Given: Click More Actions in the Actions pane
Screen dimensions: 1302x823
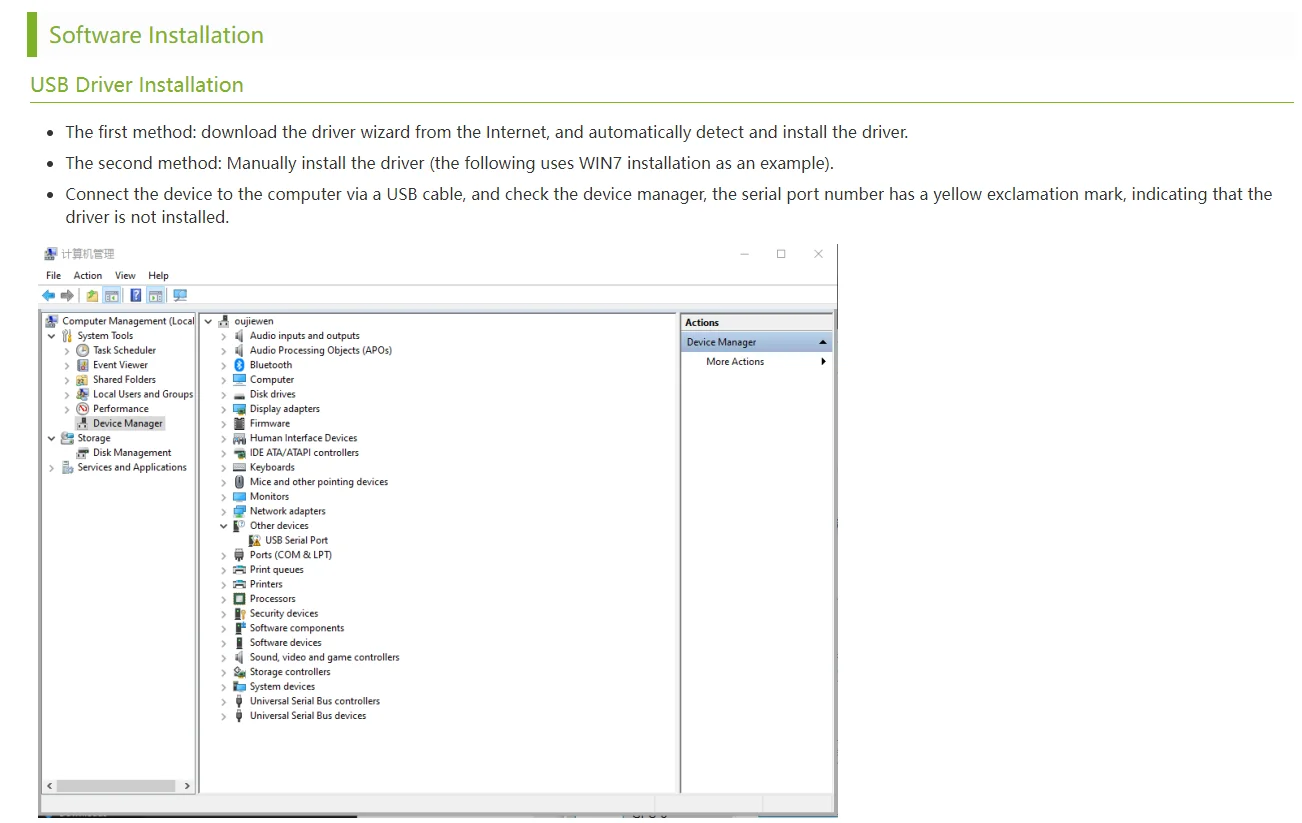Looking at the screenshot, I should (735, 362).
